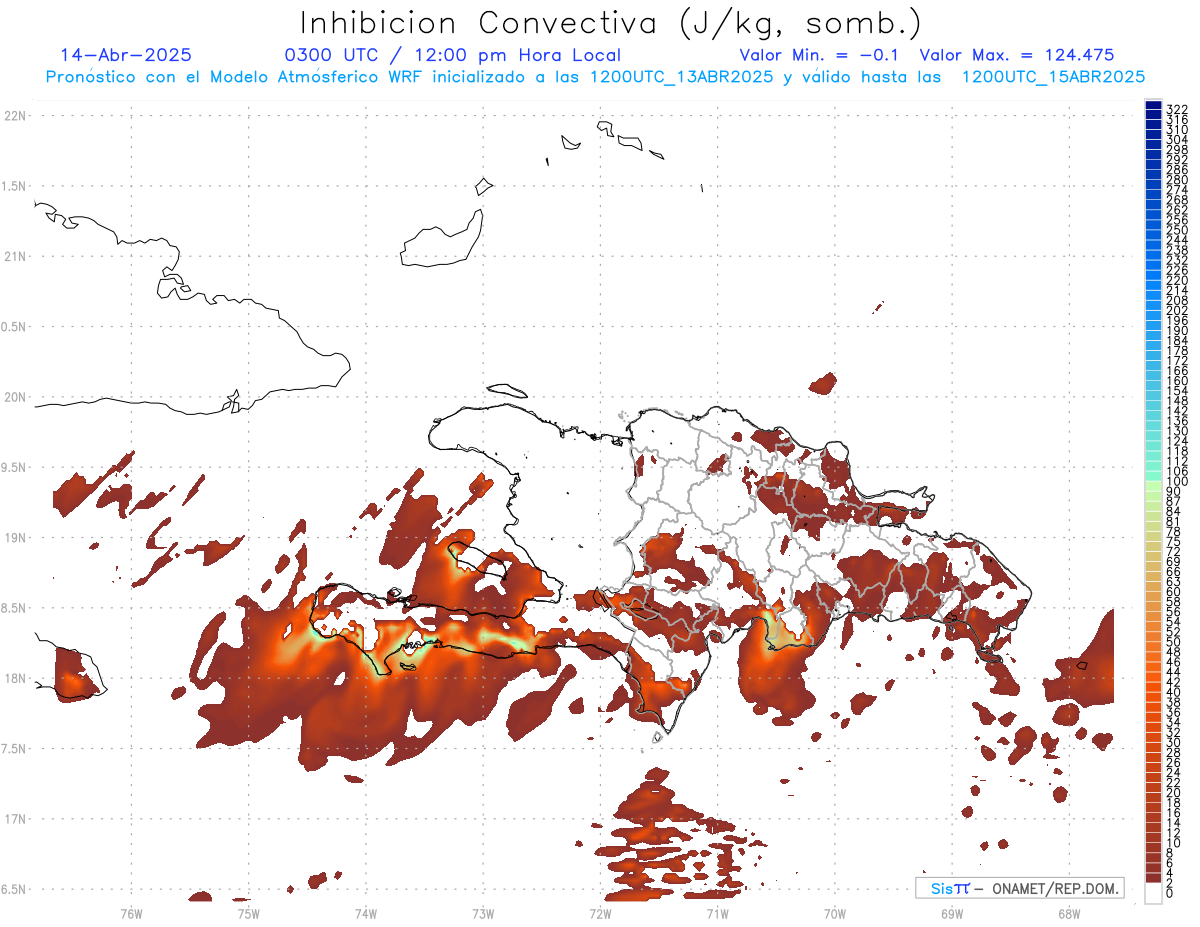Click the "8.5N" latitude label
Screen dimensions: 1200x927
14,608
